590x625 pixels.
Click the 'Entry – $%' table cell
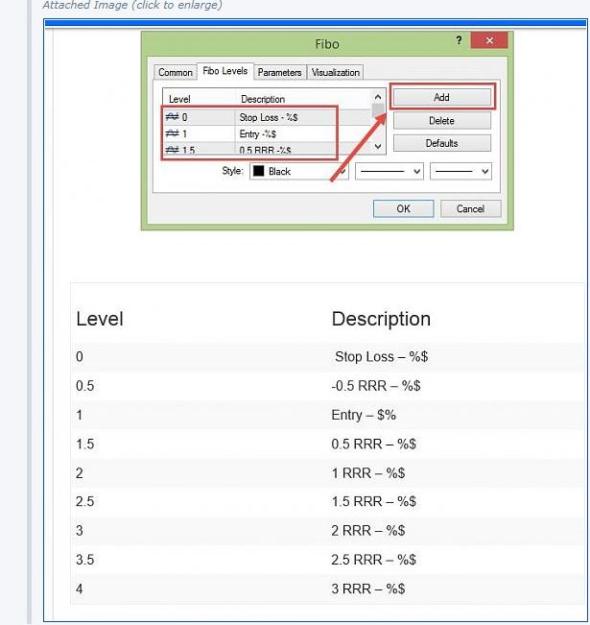click(364, 415)
